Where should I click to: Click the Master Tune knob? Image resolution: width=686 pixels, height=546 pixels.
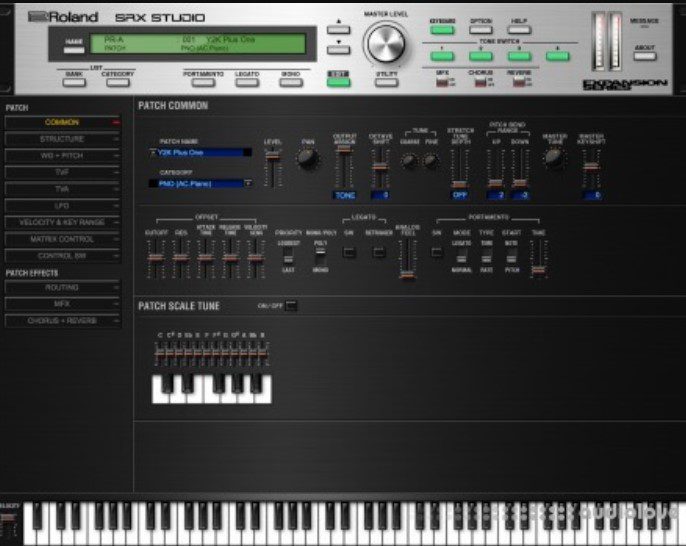coord(554,158)
